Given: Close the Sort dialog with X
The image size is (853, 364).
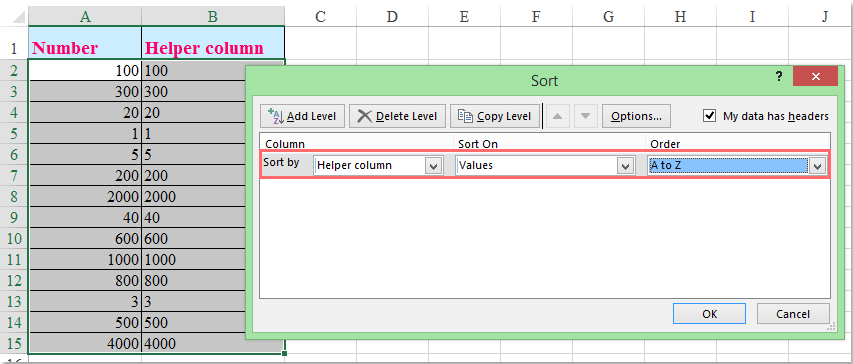Looking at the screenshot, I should pos(815,77).
